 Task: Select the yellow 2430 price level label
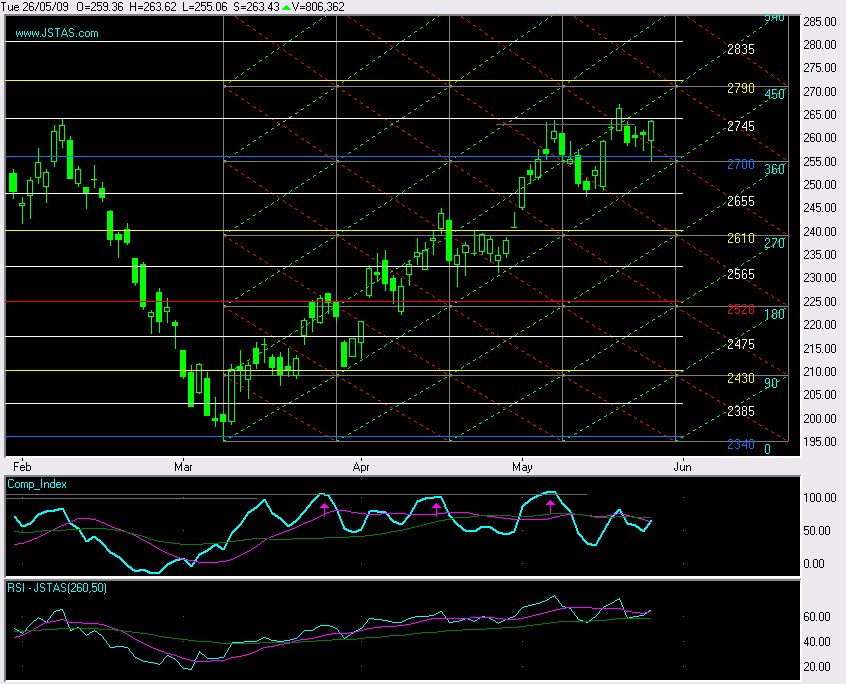(741, 379)
